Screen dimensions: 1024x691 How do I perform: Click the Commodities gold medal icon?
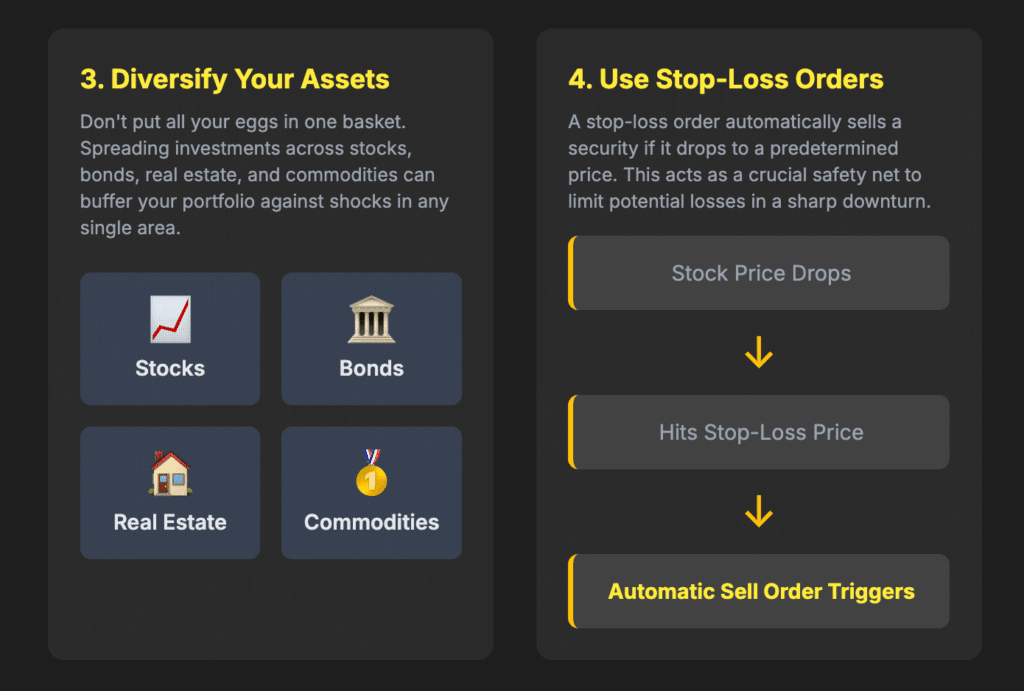click(371, 472)
